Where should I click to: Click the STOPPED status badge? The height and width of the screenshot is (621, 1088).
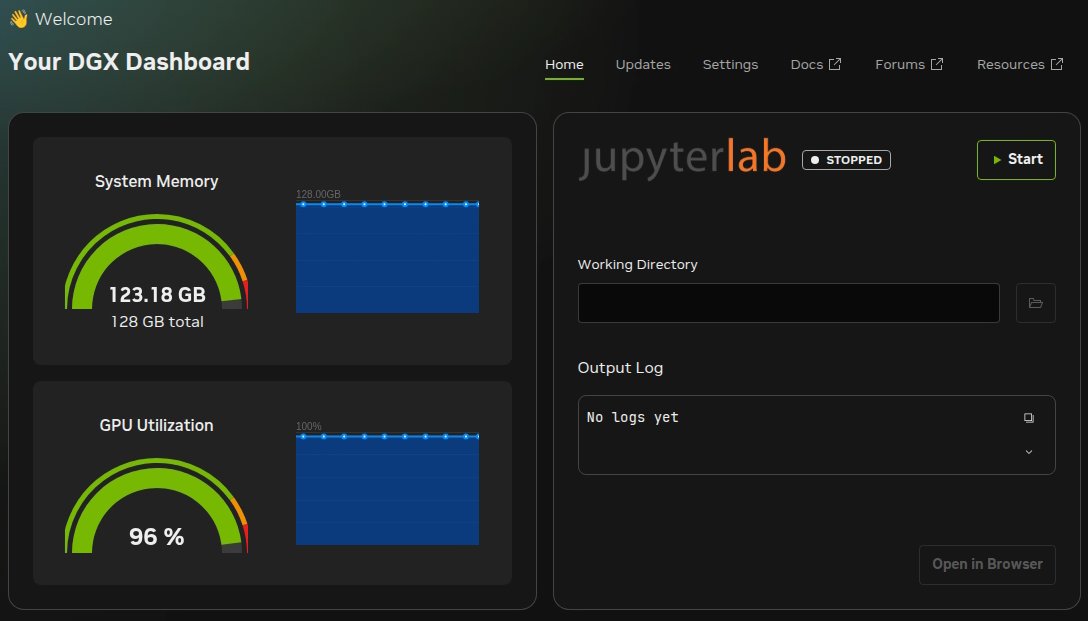tap(846, 160)
